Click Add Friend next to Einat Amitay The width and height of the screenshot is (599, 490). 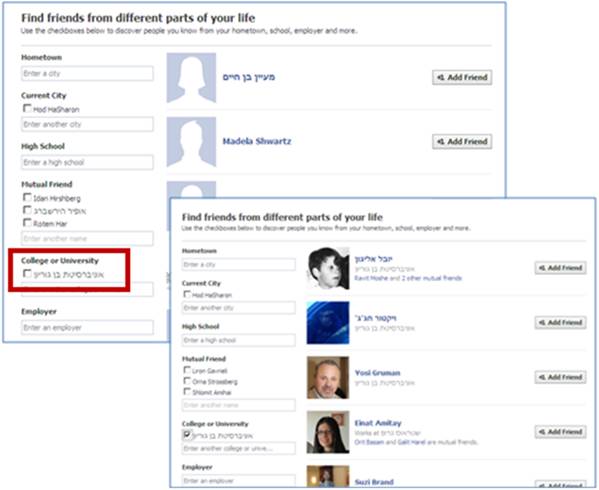coord(560,432)
